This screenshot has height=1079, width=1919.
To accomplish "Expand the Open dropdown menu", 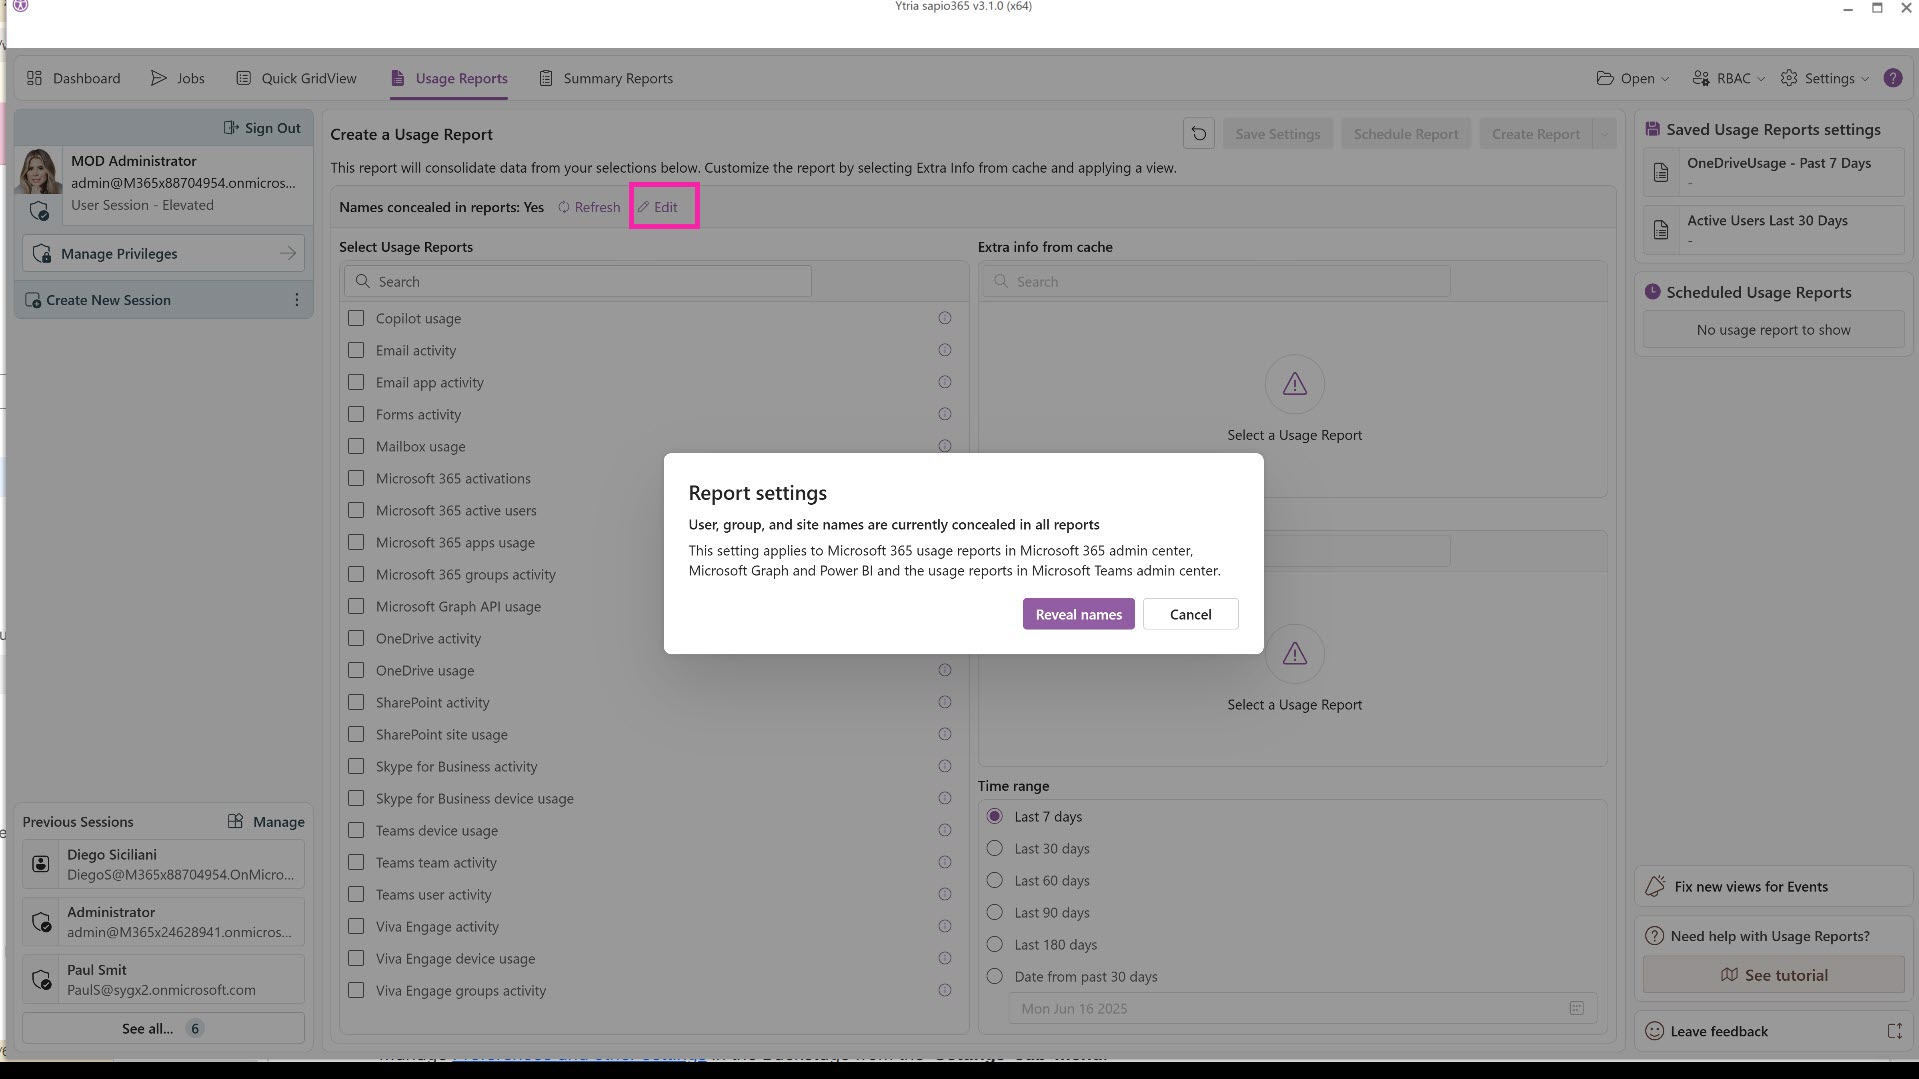I will [1632, 78].
